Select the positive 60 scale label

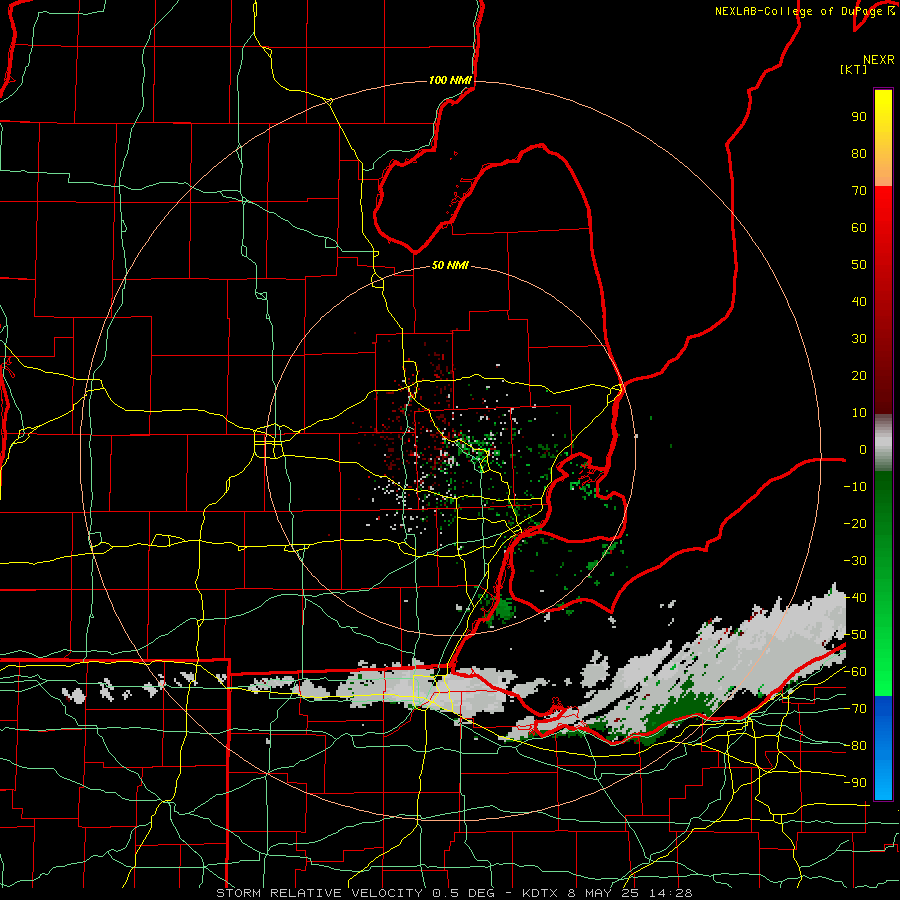click(x=859, y=227)
